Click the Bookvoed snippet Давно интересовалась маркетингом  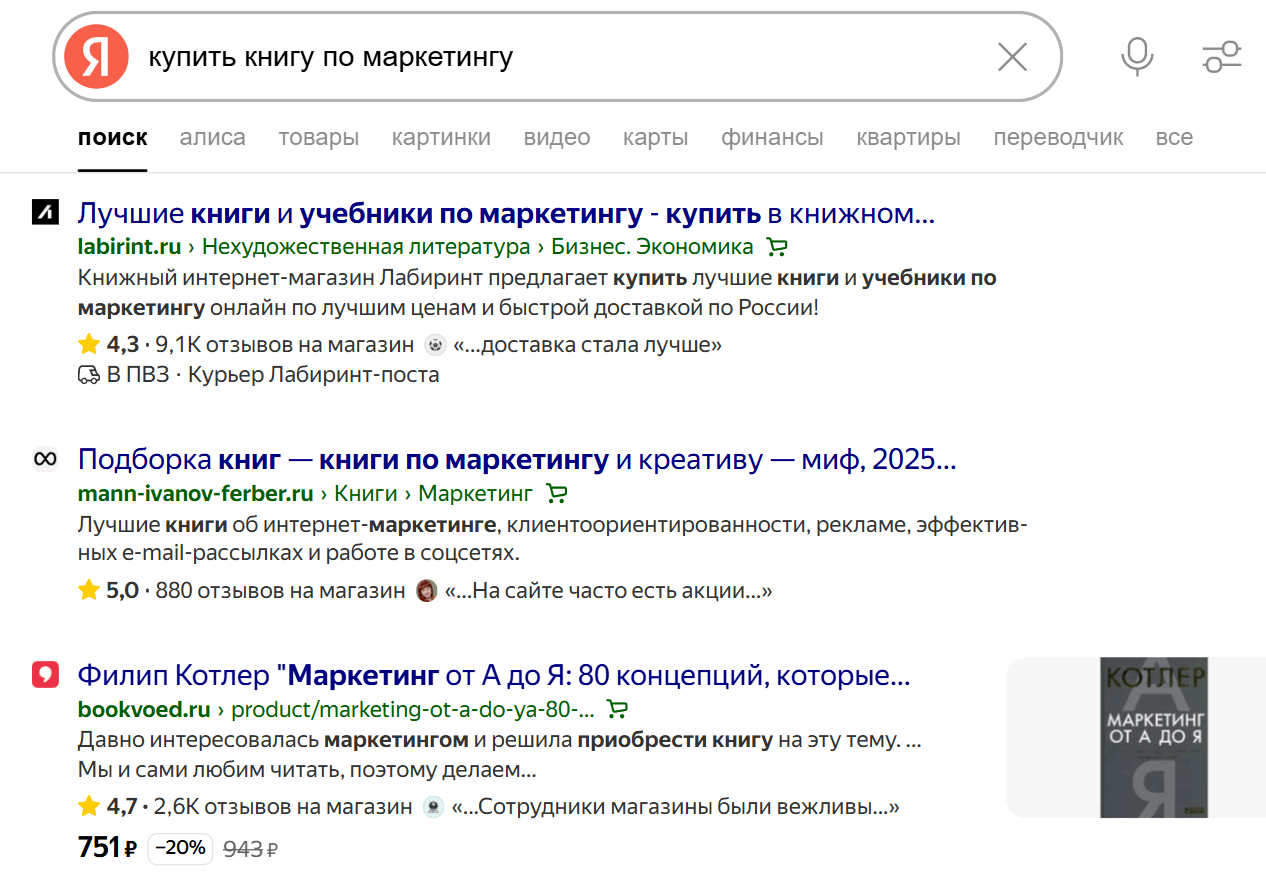point(499,755)
